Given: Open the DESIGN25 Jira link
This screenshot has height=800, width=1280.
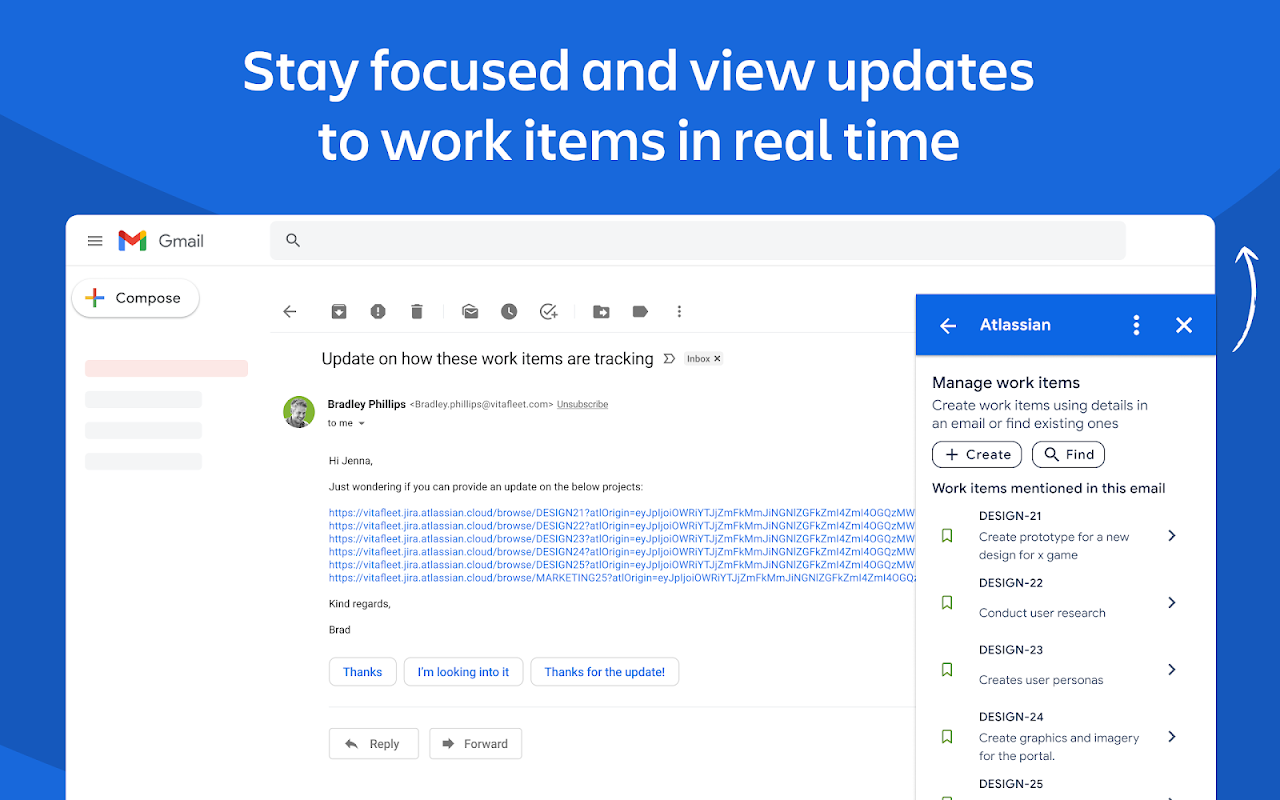Looking at the screenshot, I should [622, 565].
